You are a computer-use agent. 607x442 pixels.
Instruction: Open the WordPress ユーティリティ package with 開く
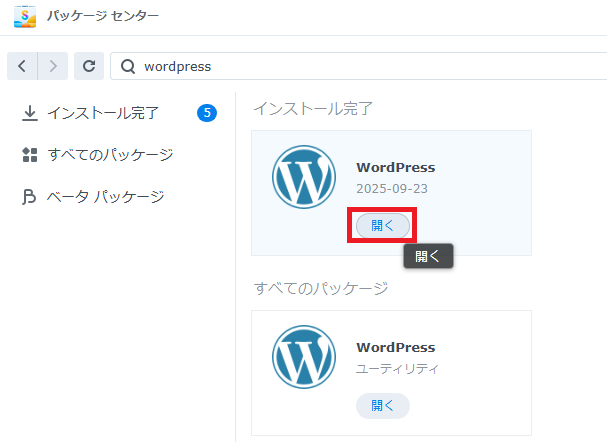tap(382, 406)
